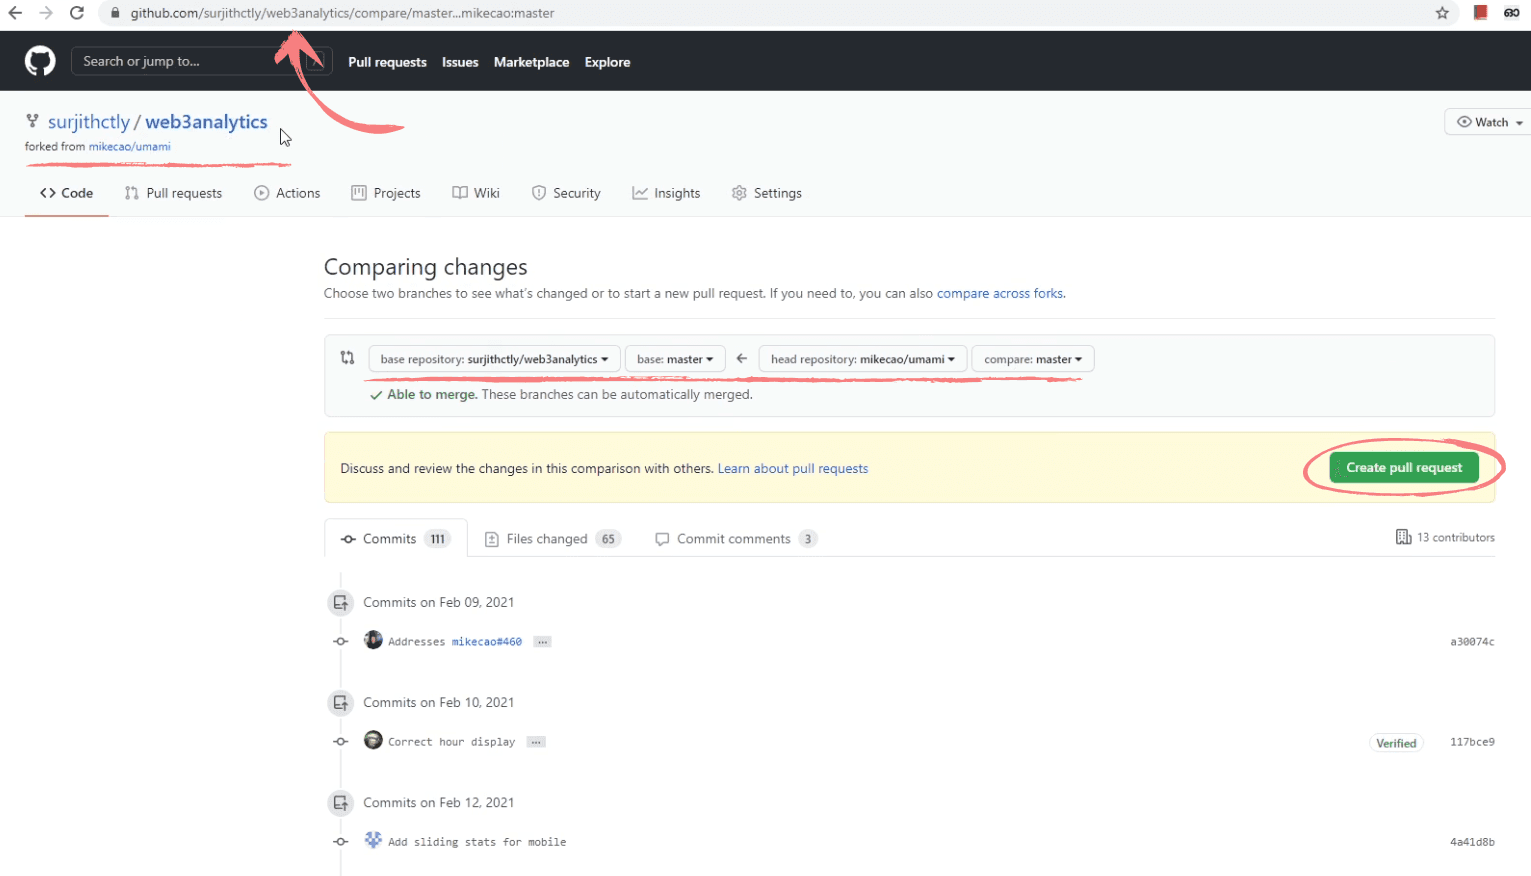Open the head repository mikecao/umami dropdown
1531x876 pixels.
[862, 359]
